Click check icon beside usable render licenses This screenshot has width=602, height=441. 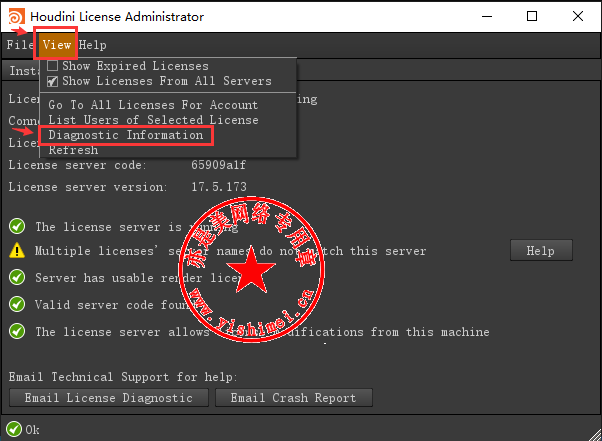[17, 277]
